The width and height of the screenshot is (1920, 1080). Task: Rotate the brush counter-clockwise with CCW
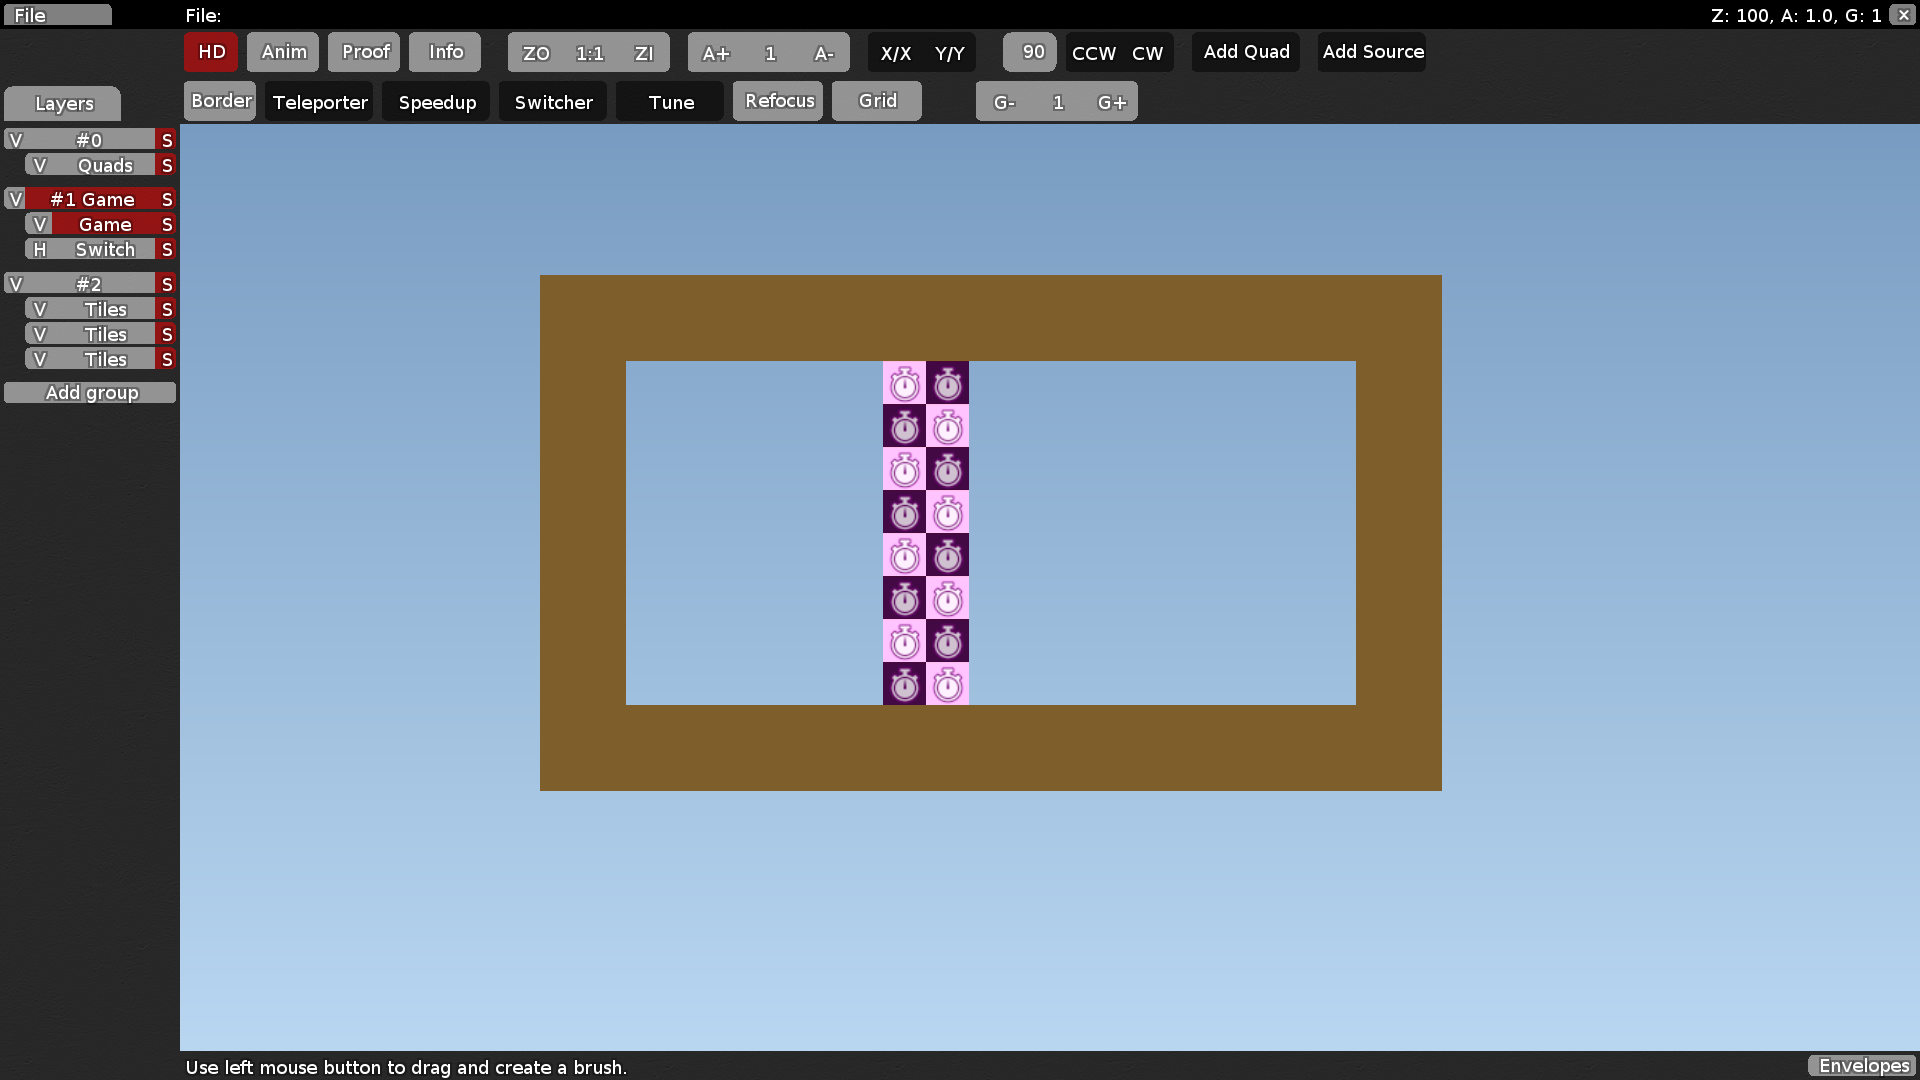click(1092, 54)
